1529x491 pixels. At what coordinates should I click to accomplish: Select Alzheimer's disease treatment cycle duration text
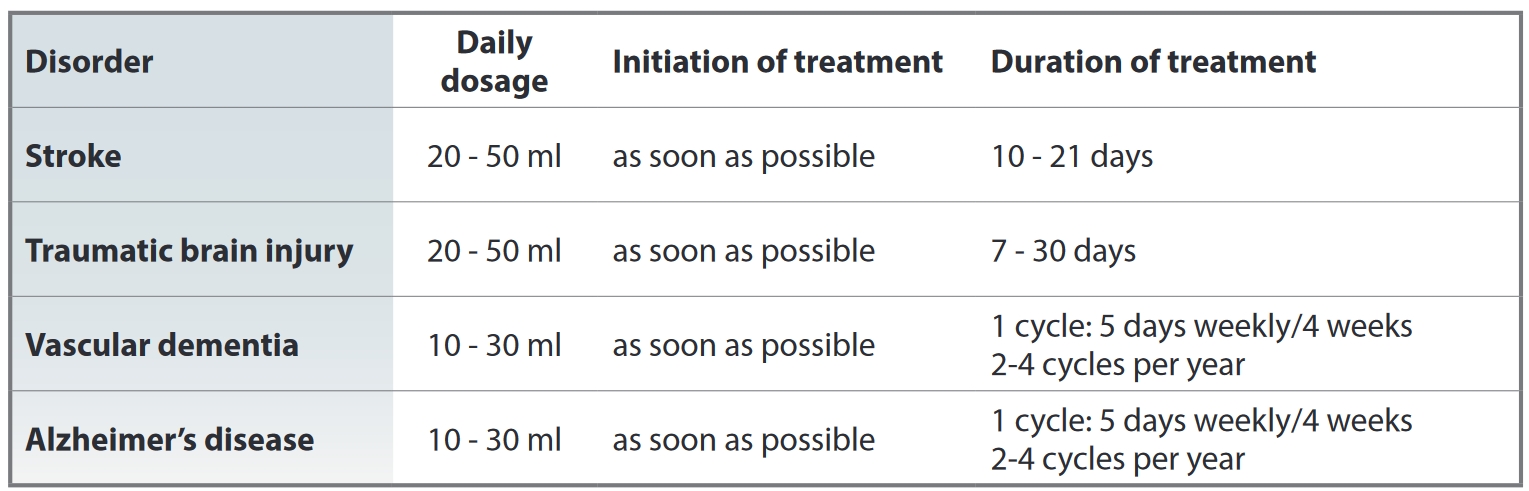pos(1201,439)
